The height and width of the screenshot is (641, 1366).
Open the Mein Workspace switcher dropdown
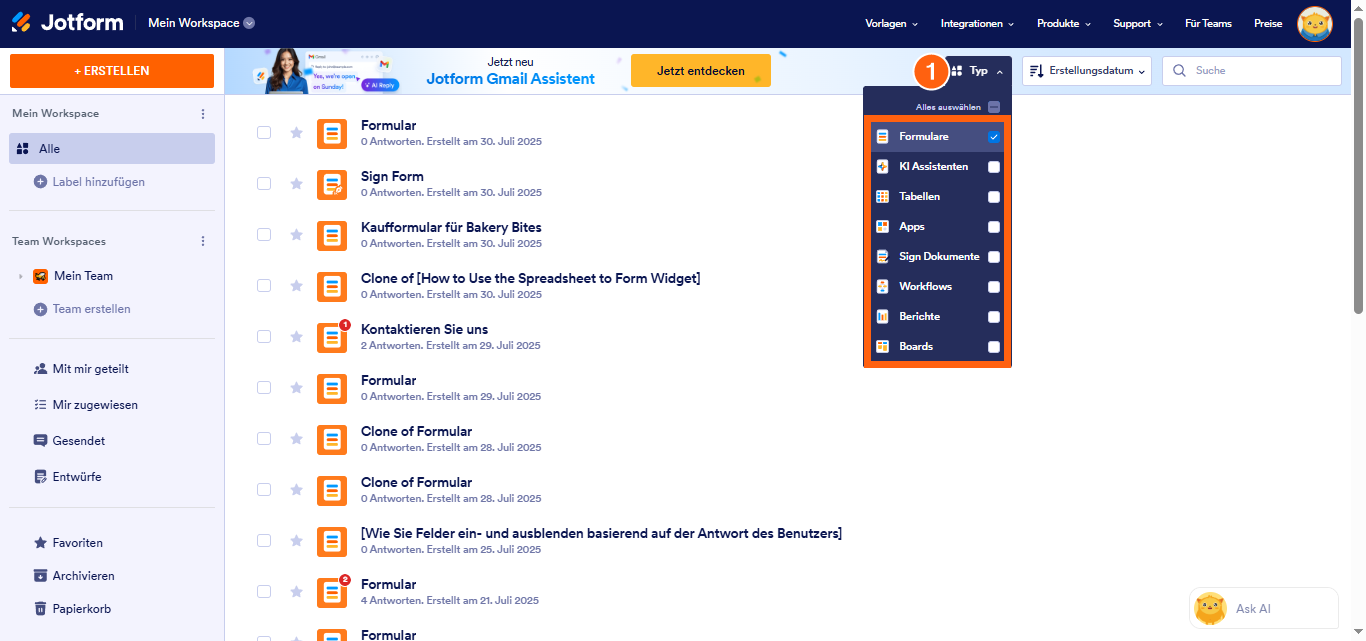201,23
